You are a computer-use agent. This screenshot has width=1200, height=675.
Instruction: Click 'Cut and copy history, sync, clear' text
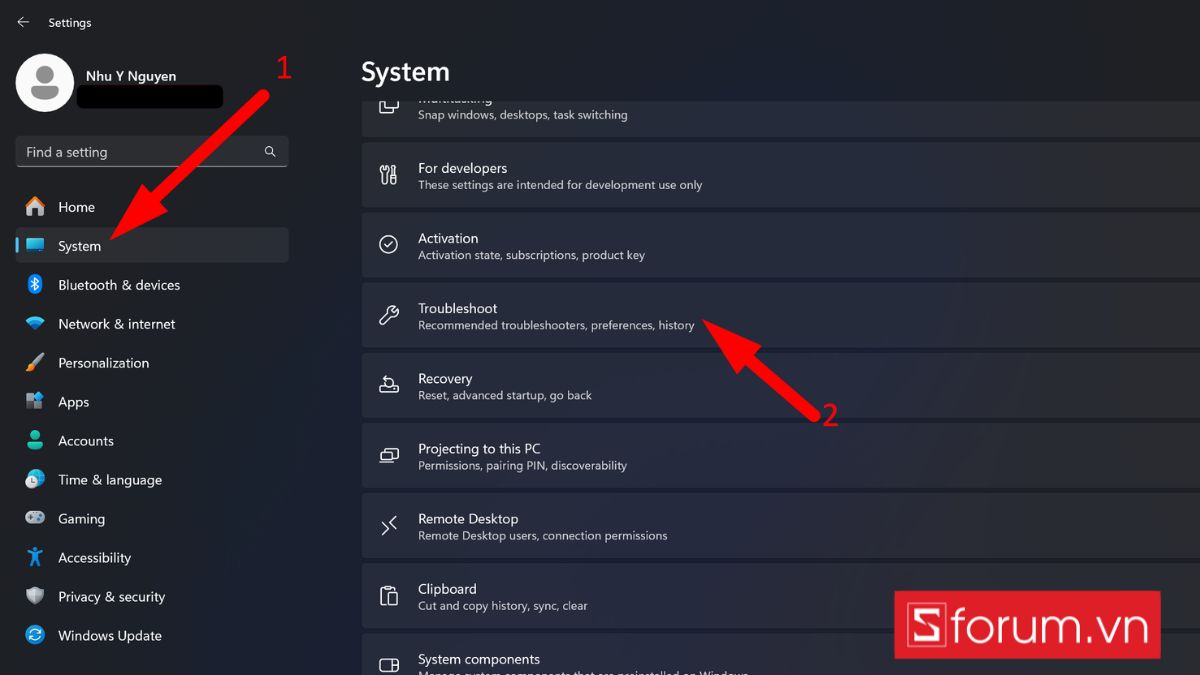point(503,606)
